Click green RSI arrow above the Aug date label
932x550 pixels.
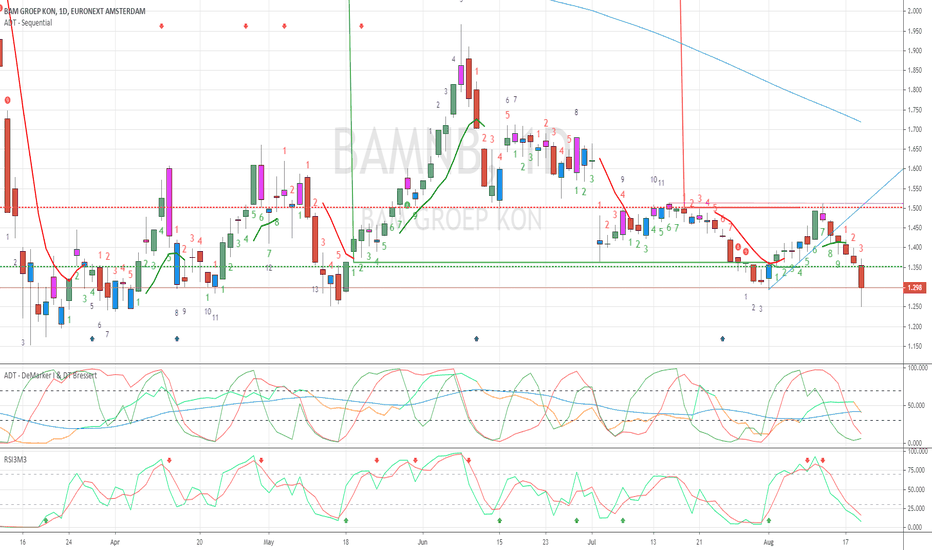coord(769,520)
